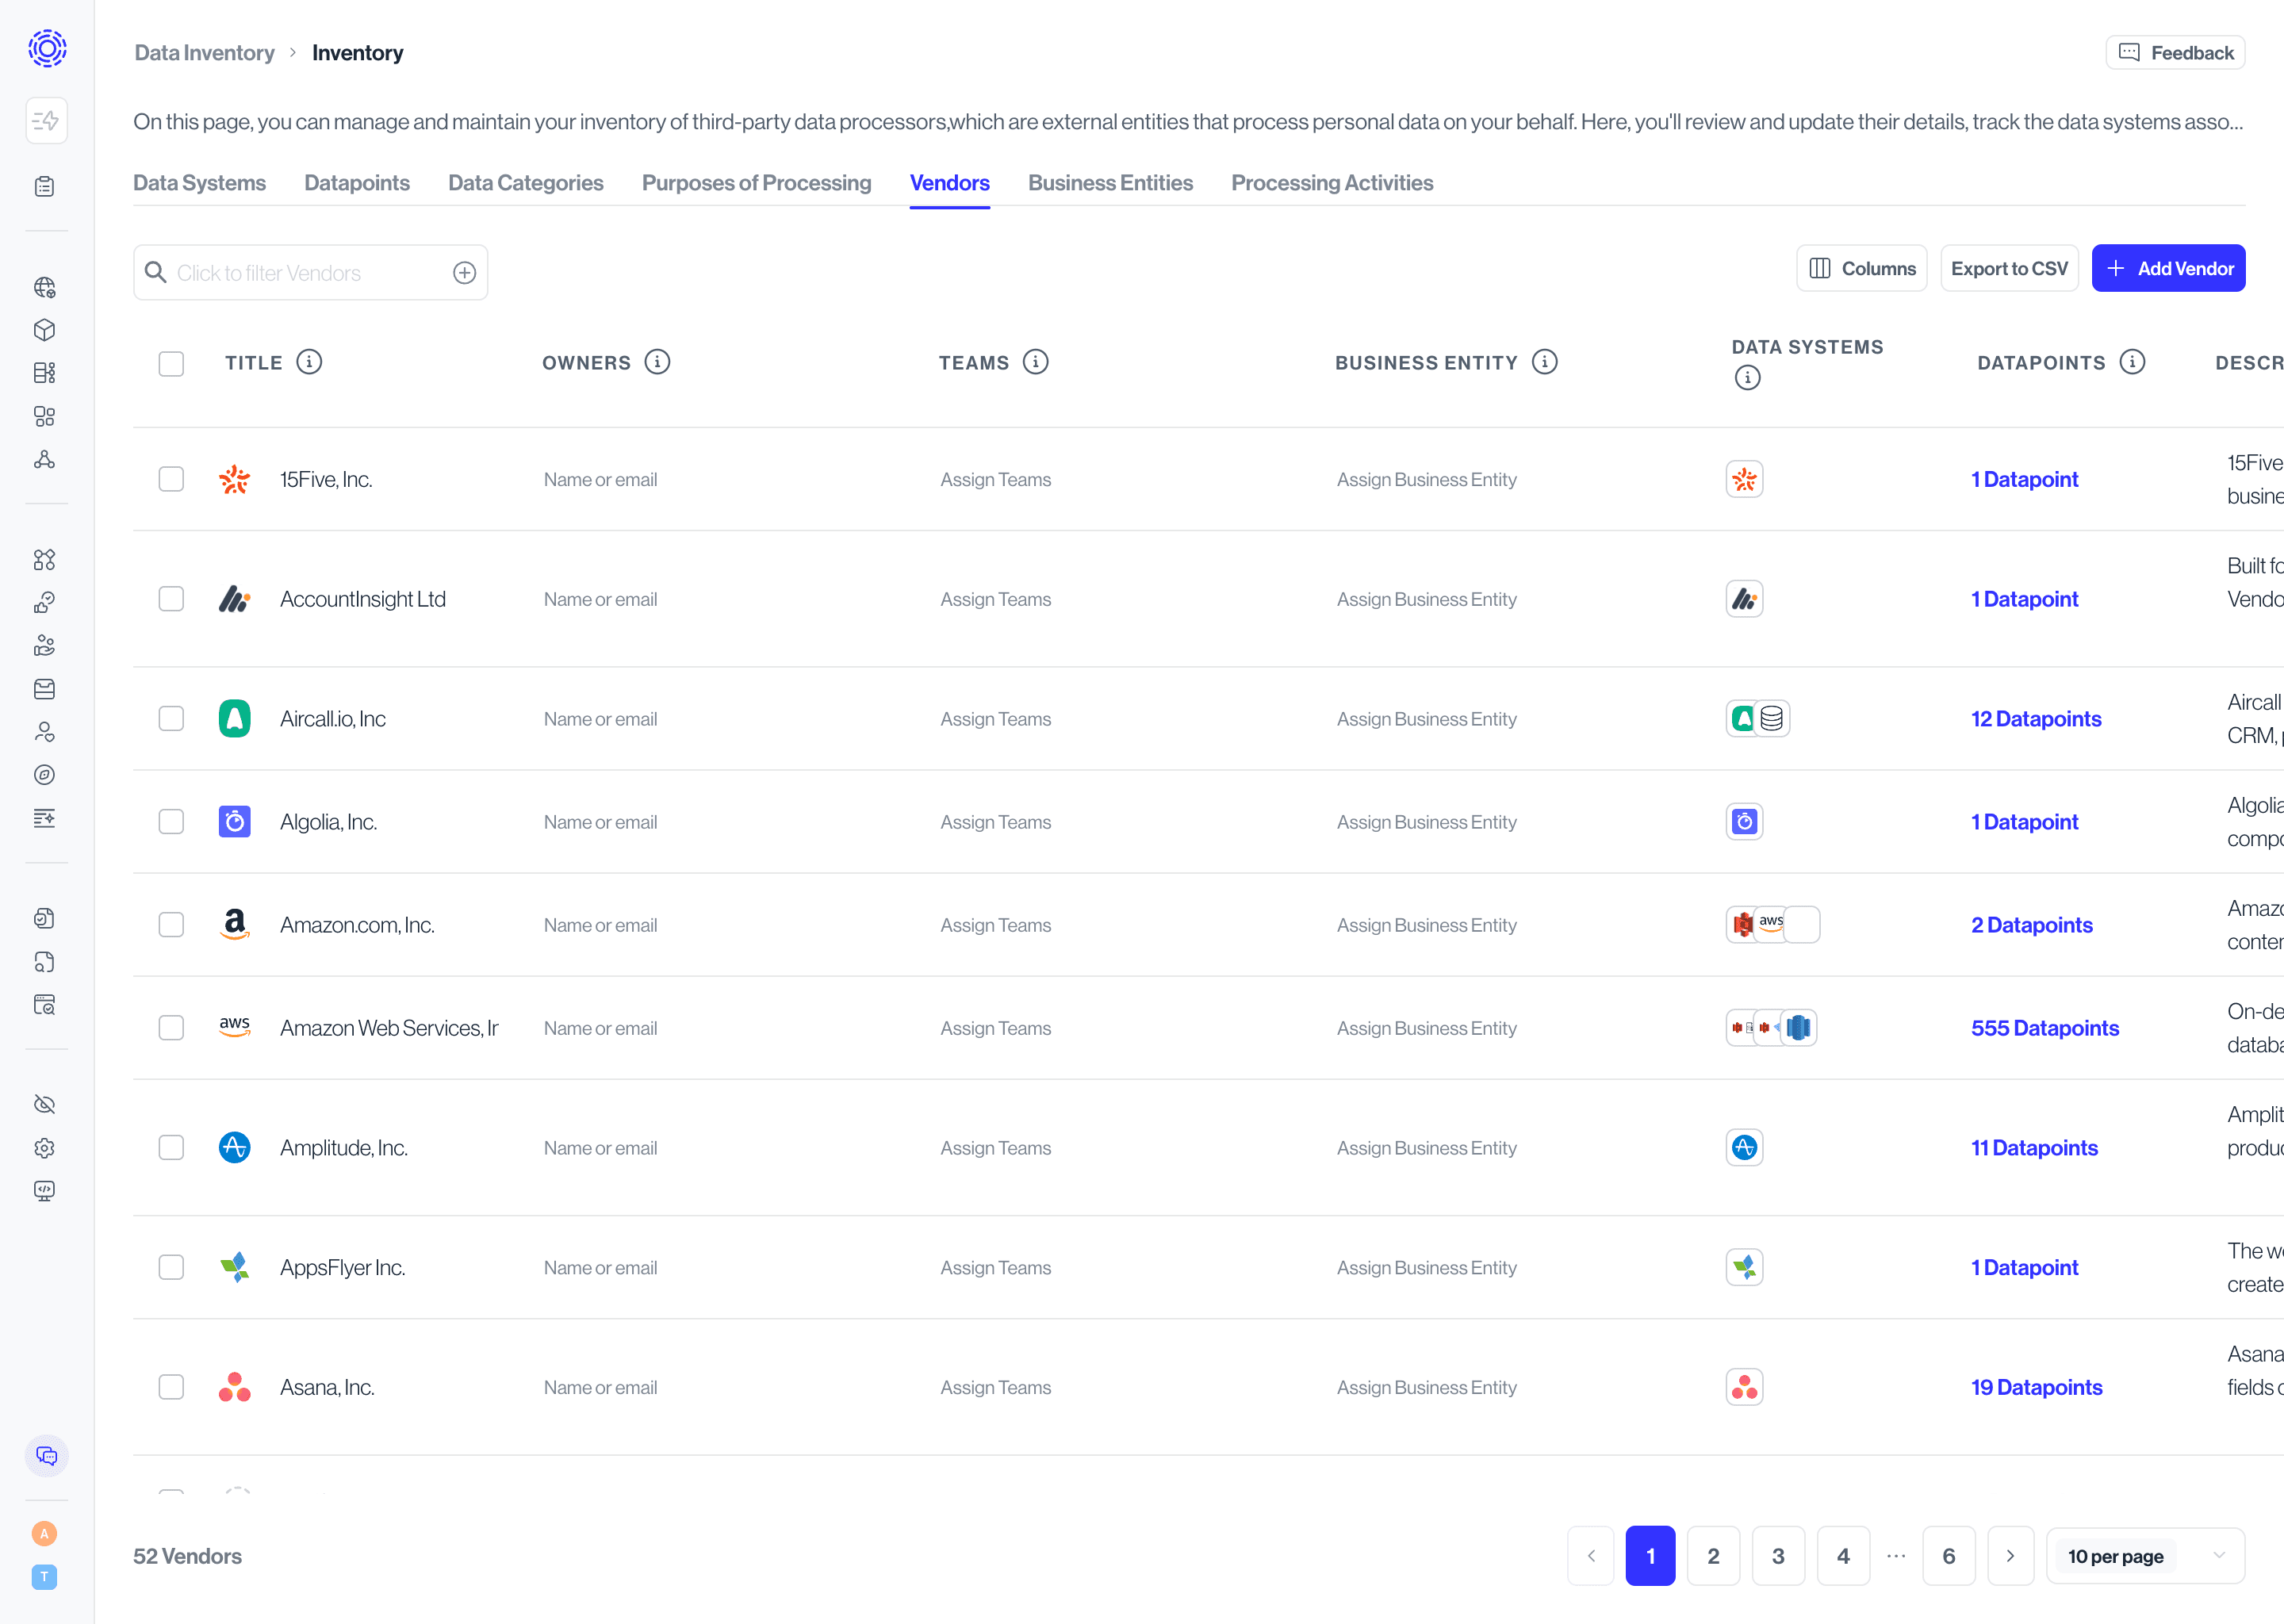Check the Amazon Web Services row checkbox
2284x1624 pixels.
[171, 1028]
